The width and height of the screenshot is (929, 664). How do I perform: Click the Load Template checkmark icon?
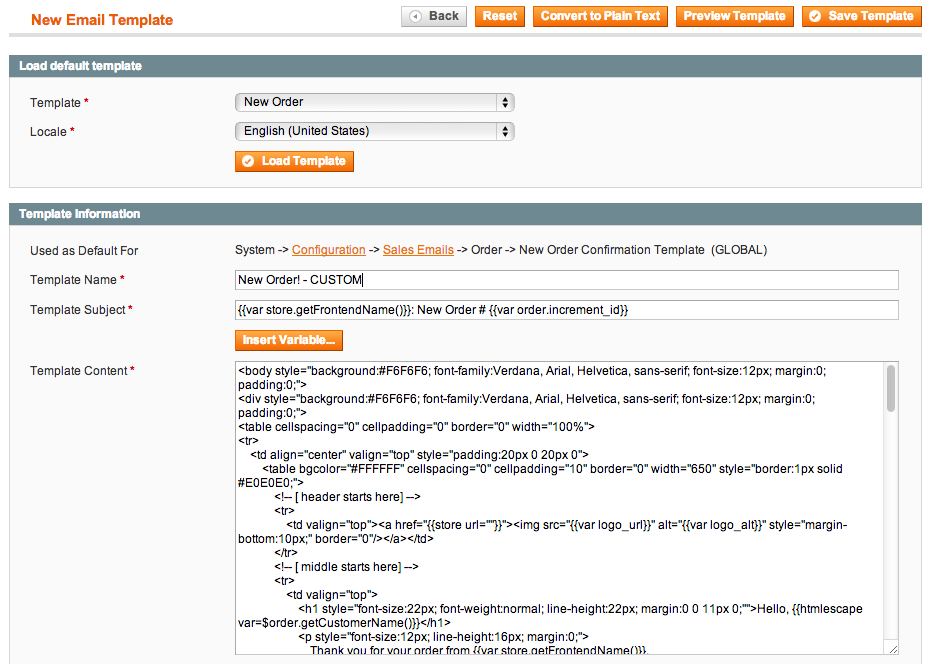click(248, 161)
